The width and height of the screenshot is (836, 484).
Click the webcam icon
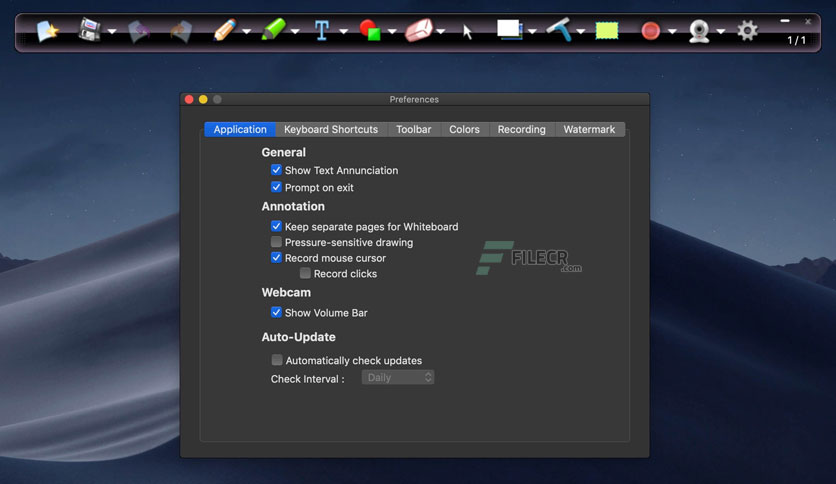[699, 31]
